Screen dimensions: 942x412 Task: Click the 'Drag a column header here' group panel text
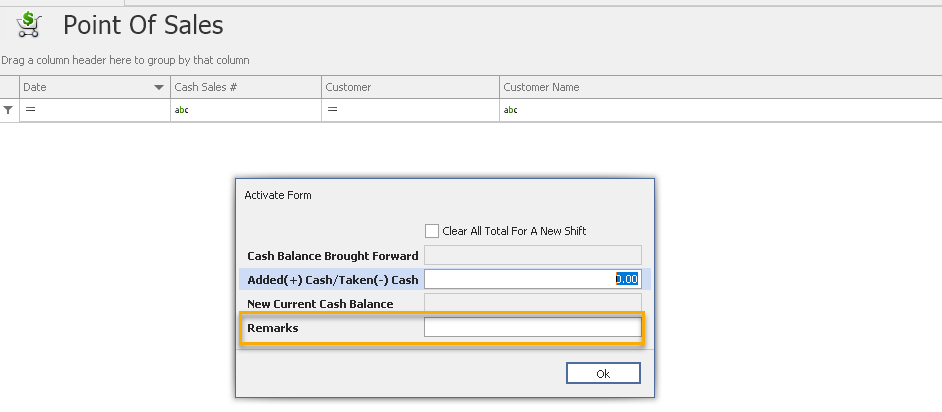coord(126,60)
